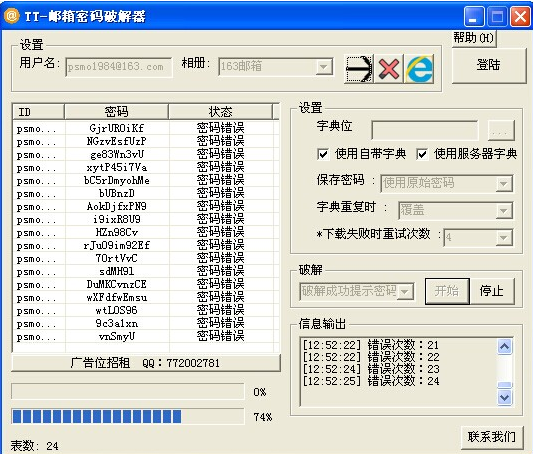Viewport: 533px width, 454px height.
Task: Click the 联系我们 button
Action: (492, 437)
